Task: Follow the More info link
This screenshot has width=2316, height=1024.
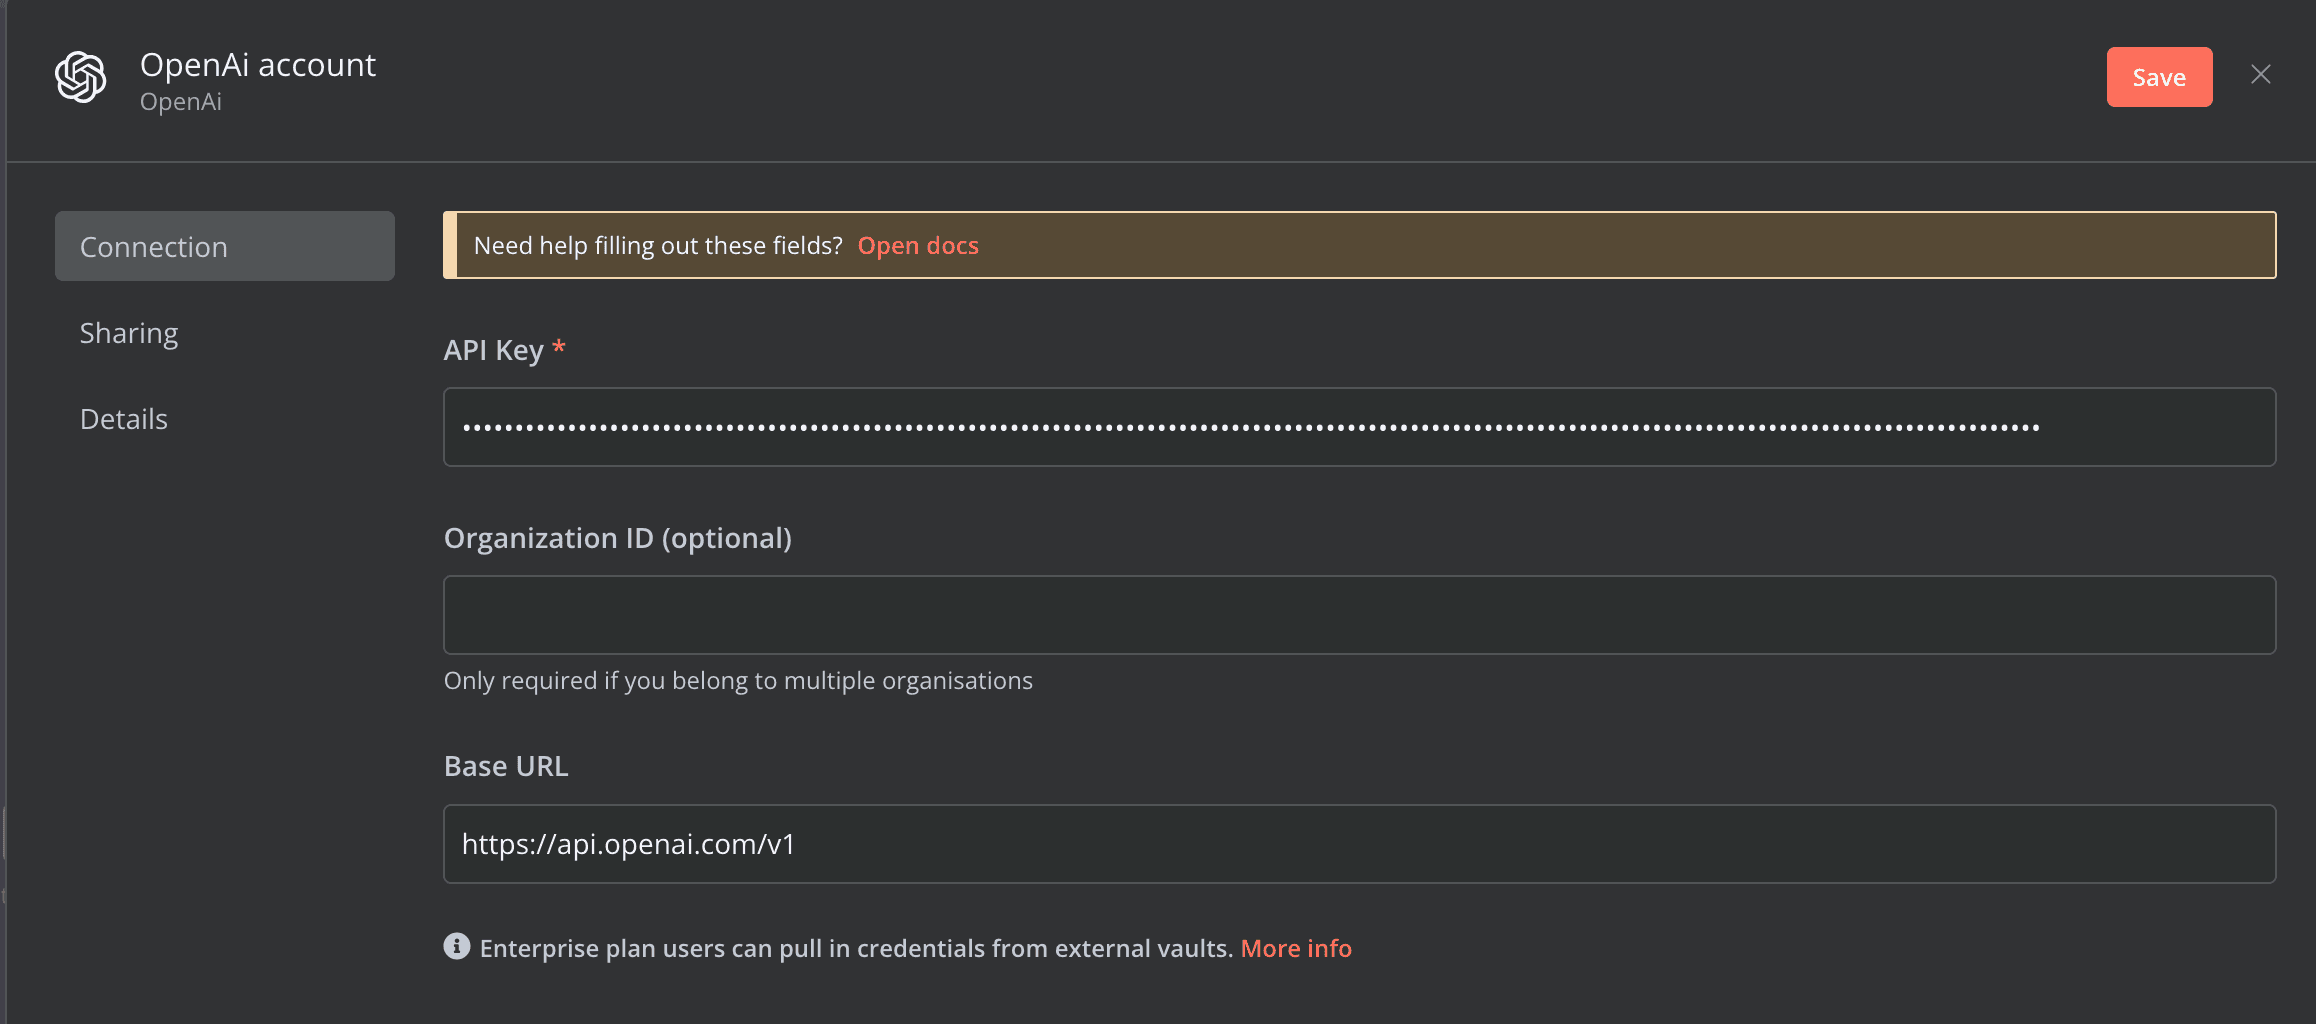Action: point(1296,948)
